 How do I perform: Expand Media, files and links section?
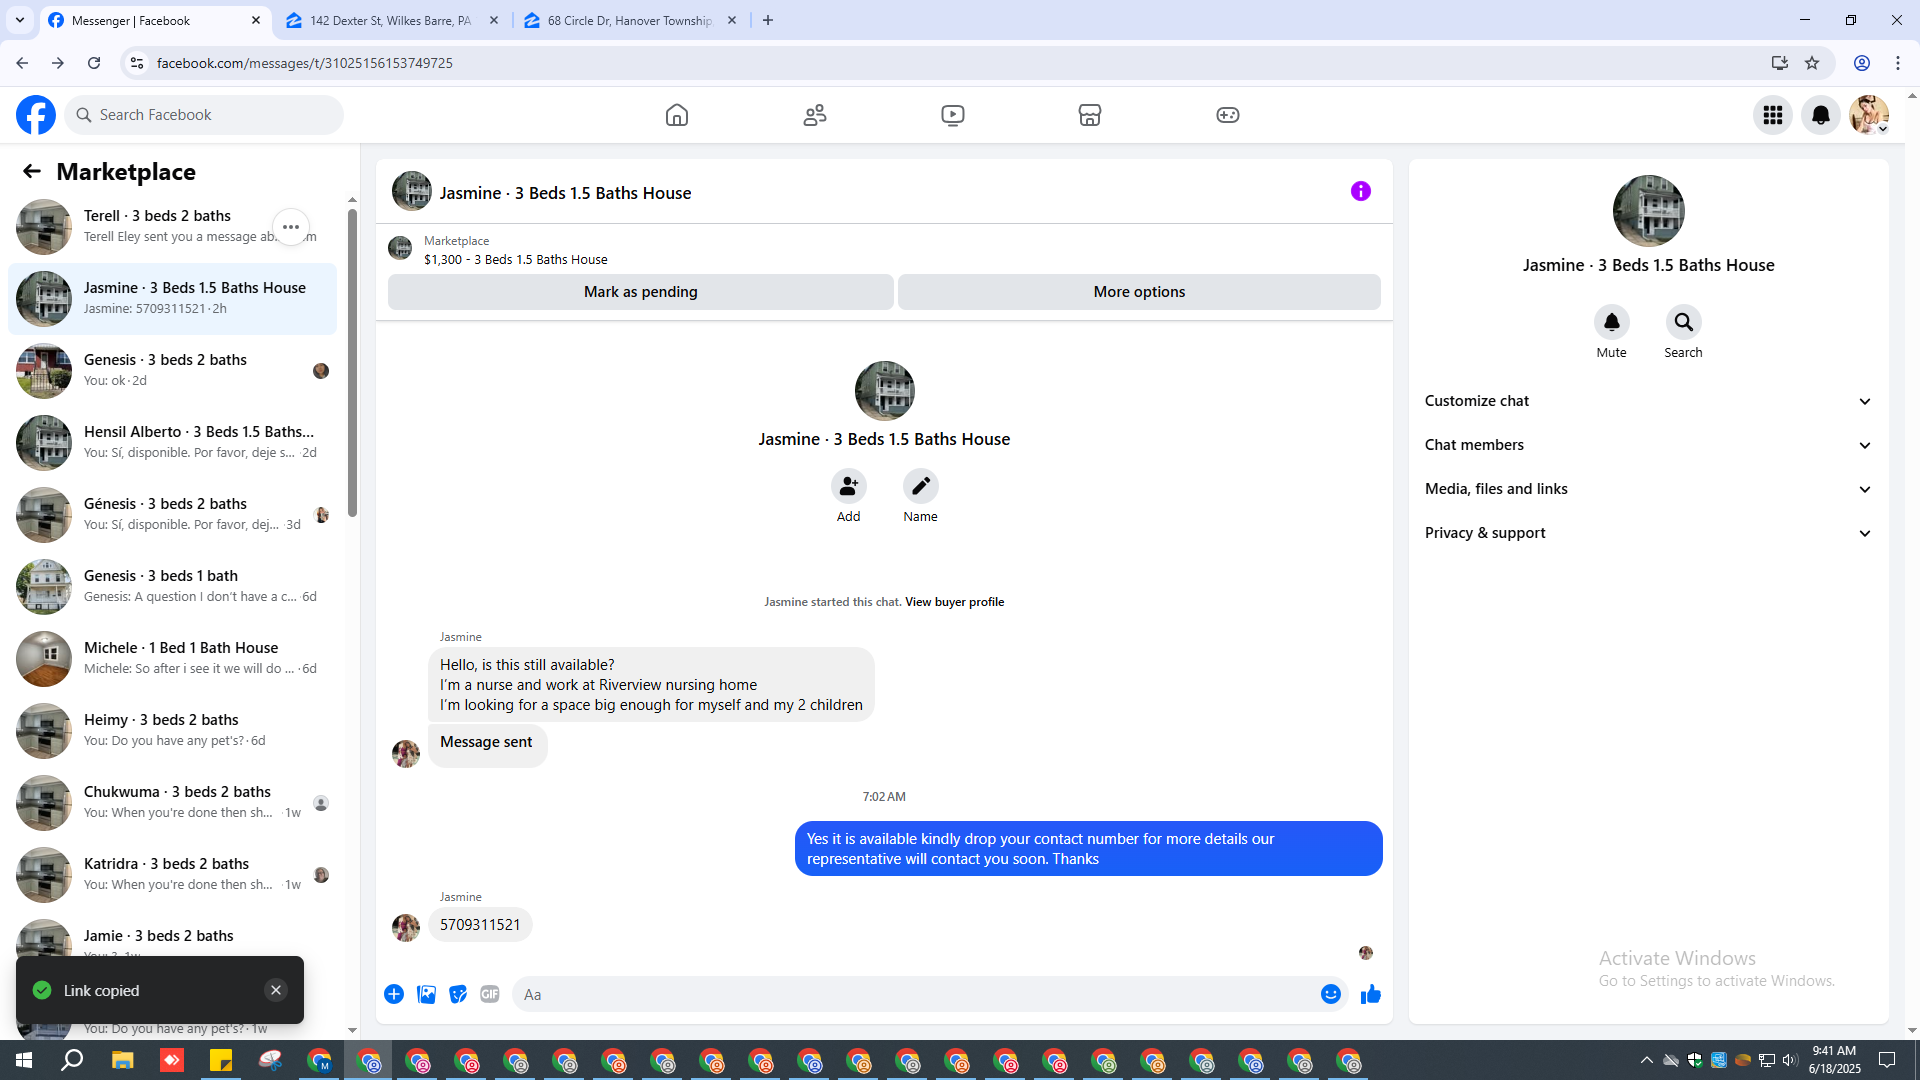tap(1648, 489)
